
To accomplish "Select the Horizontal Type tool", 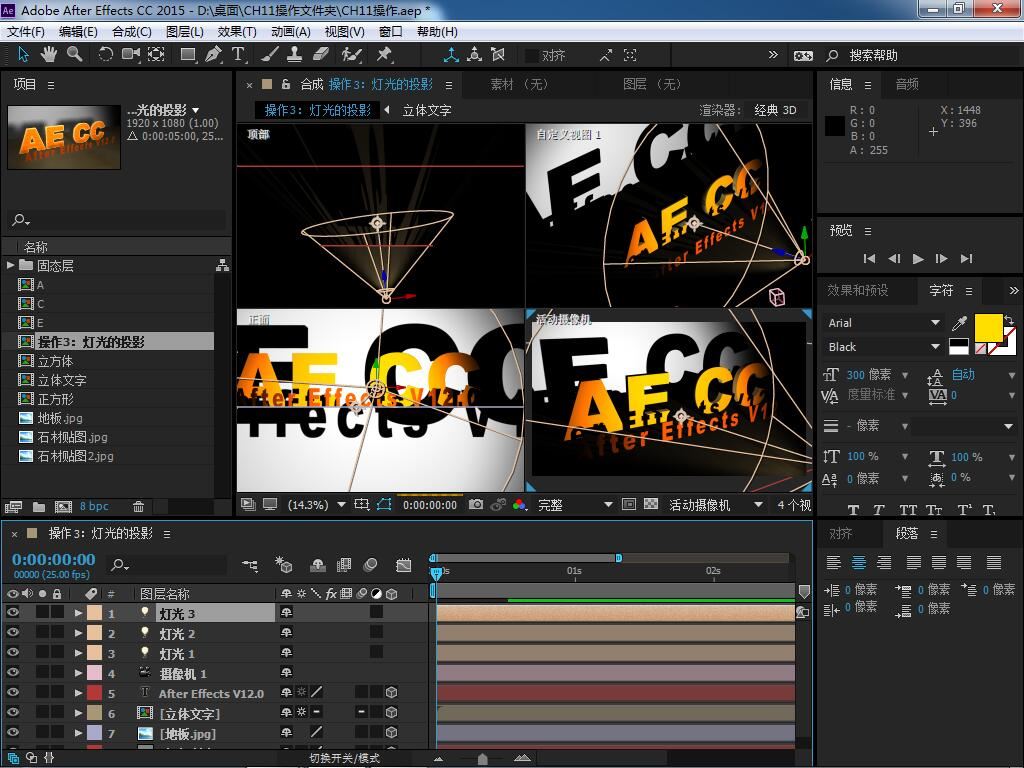I will pos(238,55).
